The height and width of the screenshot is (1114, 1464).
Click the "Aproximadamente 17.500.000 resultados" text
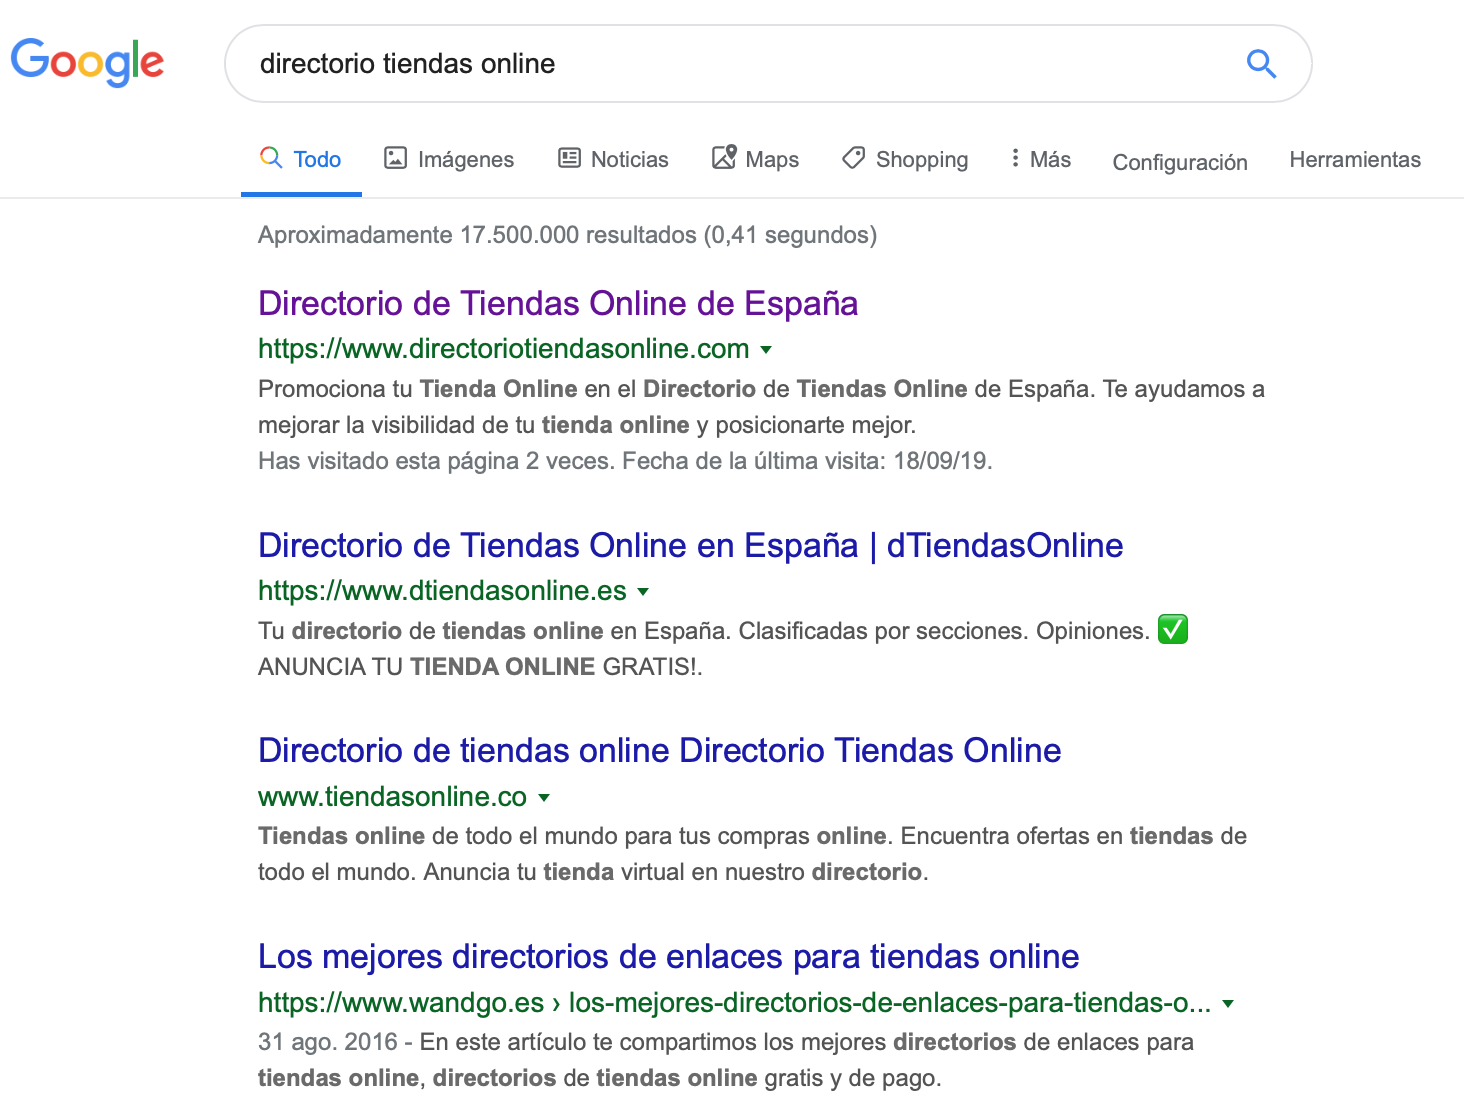[567, 235]
